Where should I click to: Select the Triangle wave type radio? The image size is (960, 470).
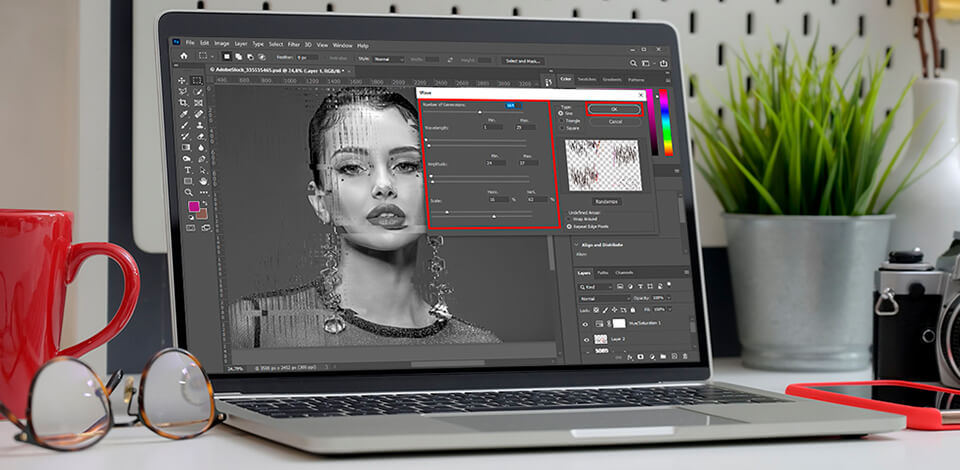pos(561,121)
